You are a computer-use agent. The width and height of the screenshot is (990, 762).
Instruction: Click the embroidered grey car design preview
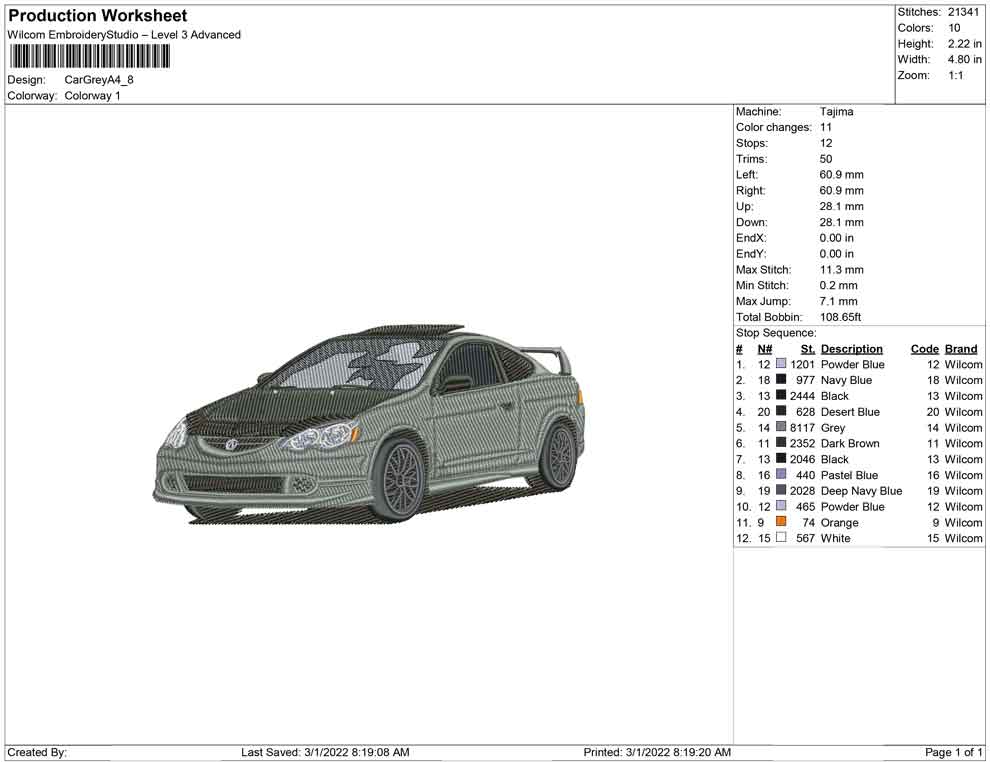(369, 424)
